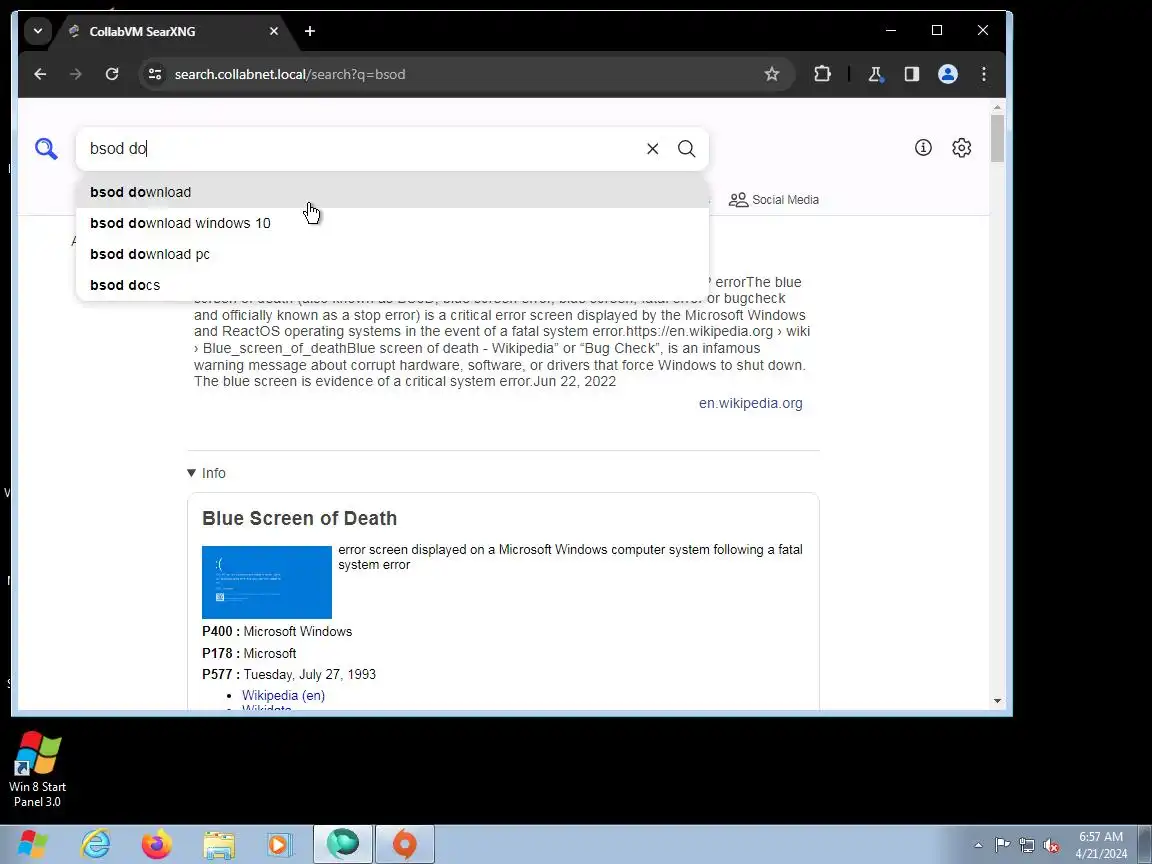The width and height of the screenshot is (1152, 864).
Task: Bookmark this page with star
Action: click(x=771, y=74)
